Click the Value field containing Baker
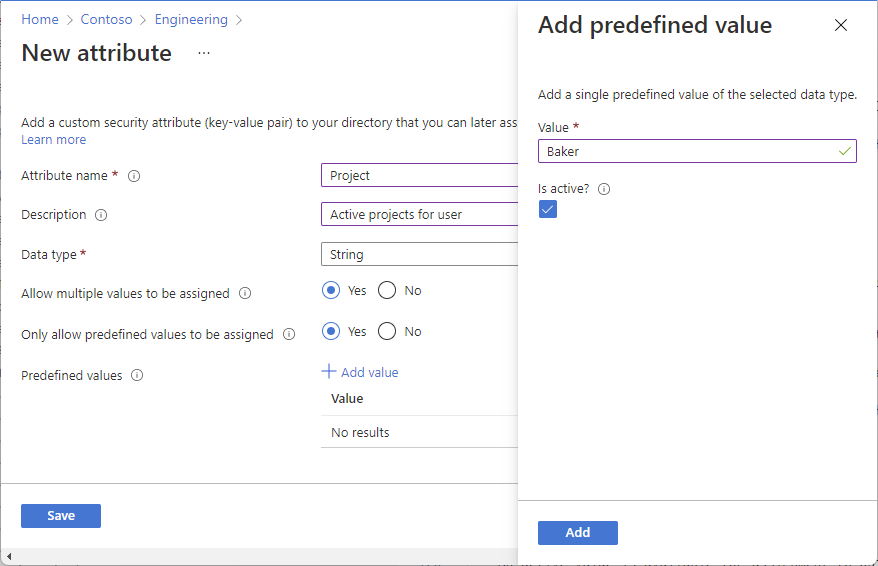The height and width of the screenshot is (566, 878). (697, 151)
